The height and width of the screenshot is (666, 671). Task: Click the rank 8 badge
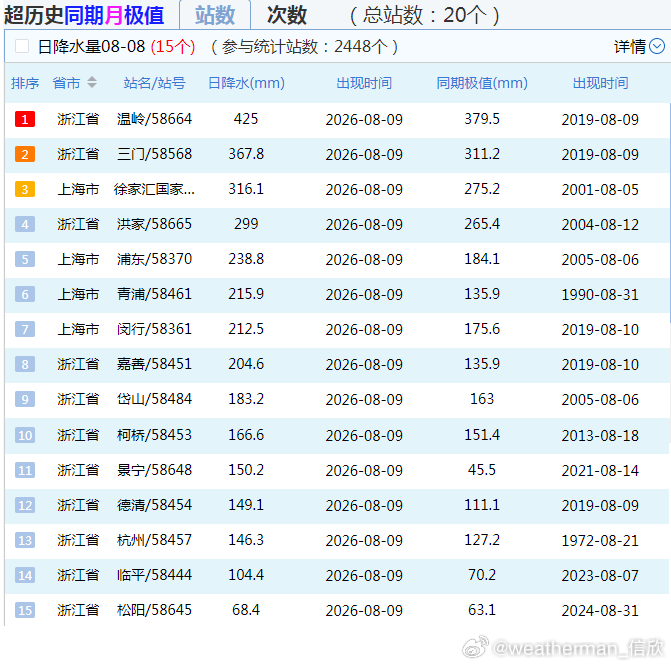click(x=25, y=364)
